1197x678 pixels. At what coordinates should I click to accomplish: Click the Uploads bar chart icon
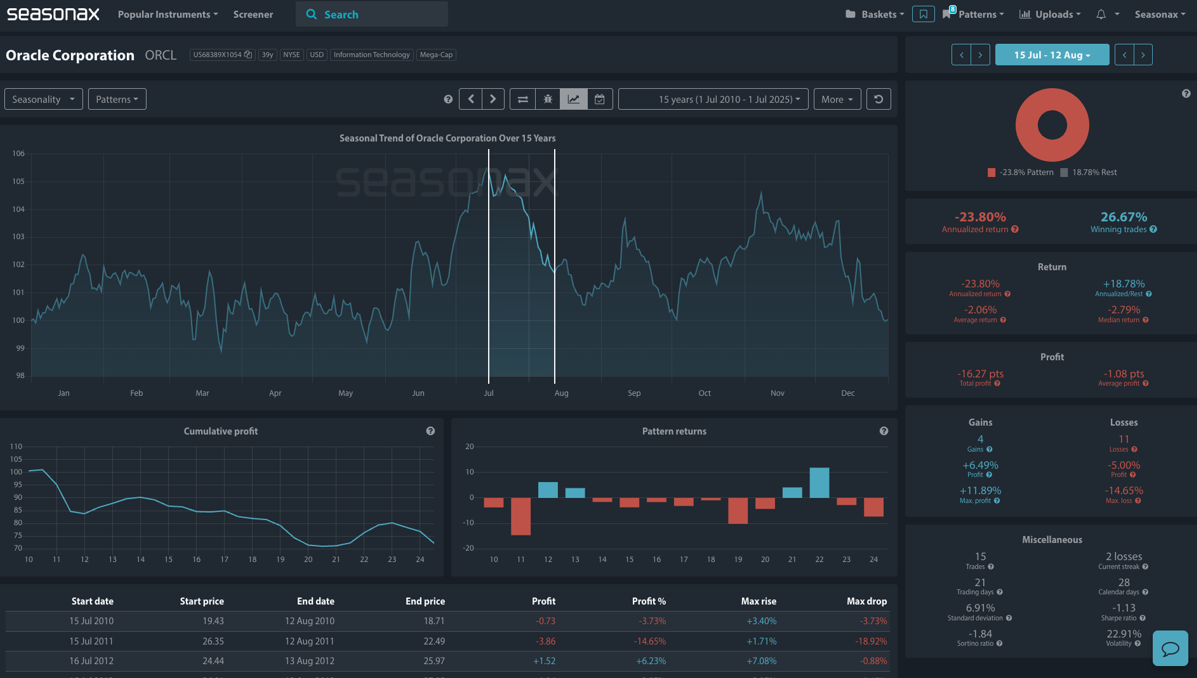click(1024, 15)
